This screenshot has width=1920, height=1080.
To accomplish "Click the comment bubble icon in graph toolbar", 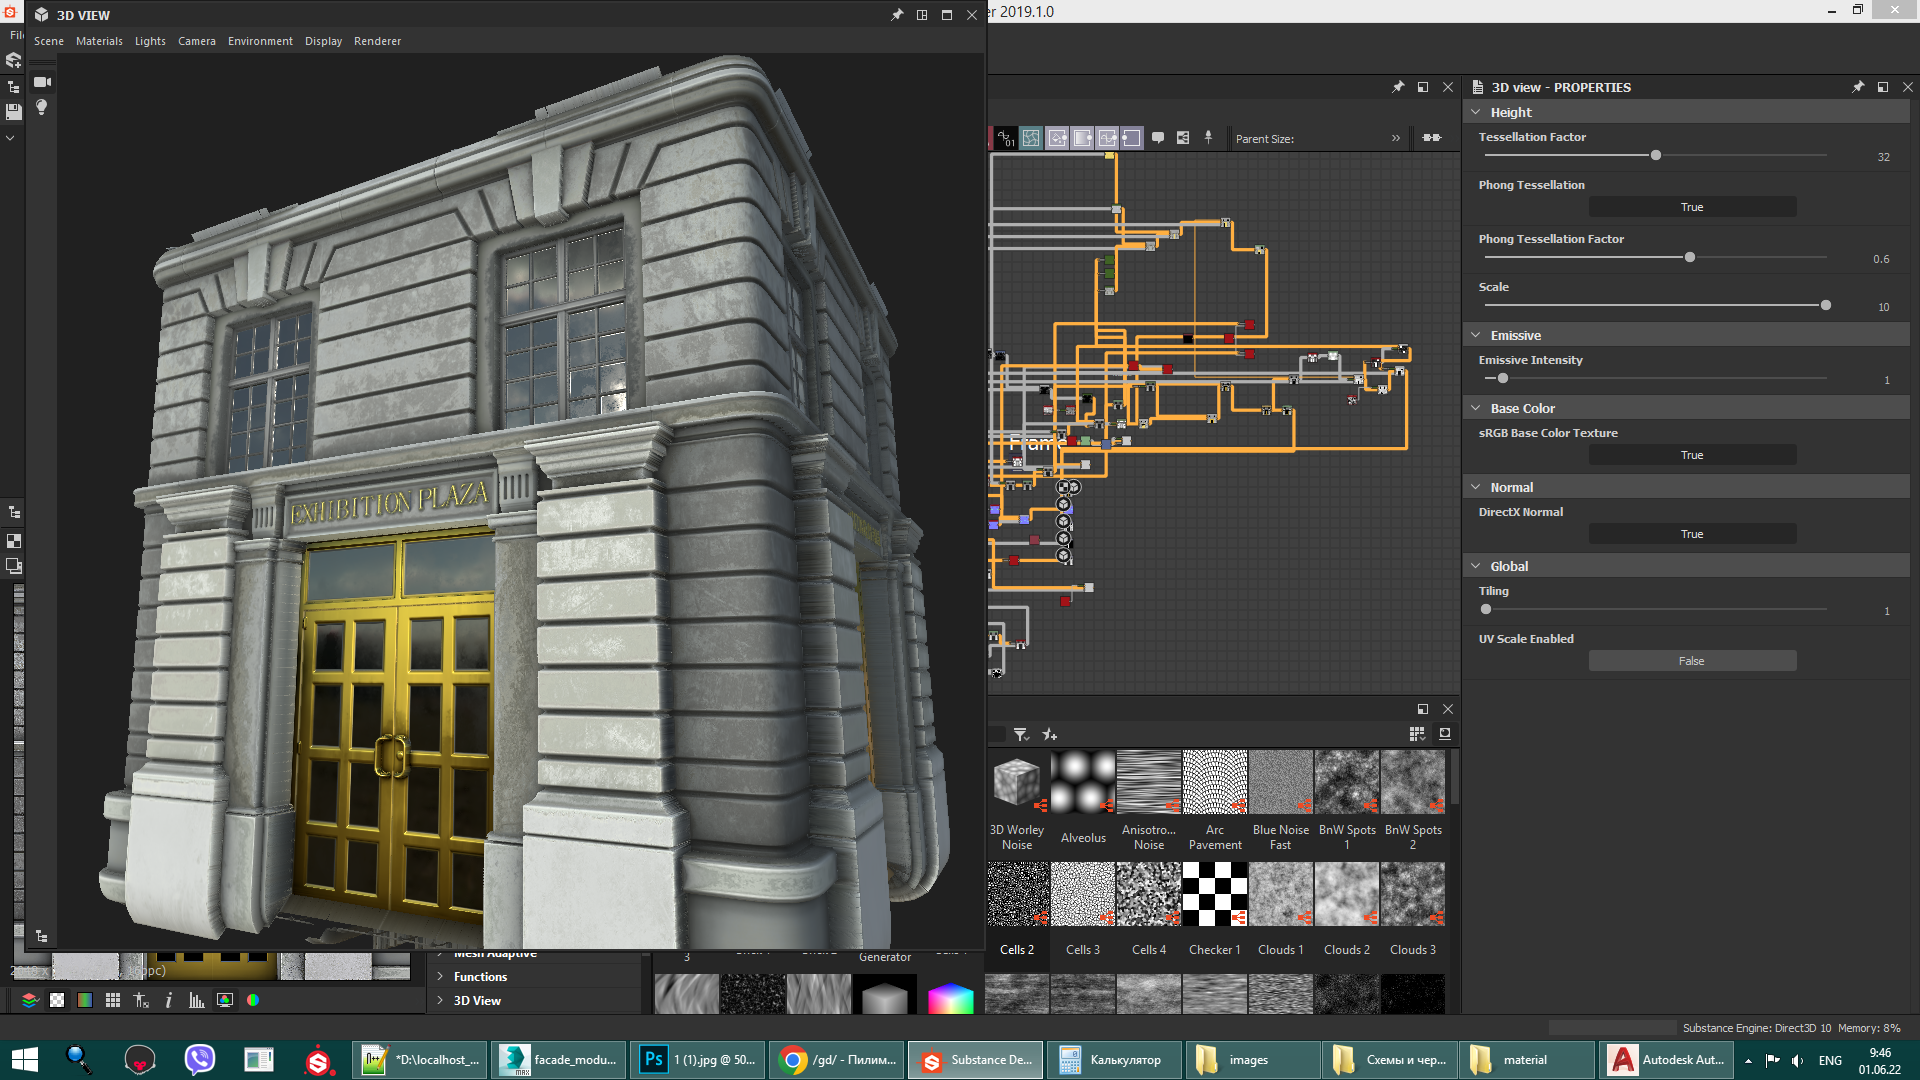I will click(x=1158, y=138).
